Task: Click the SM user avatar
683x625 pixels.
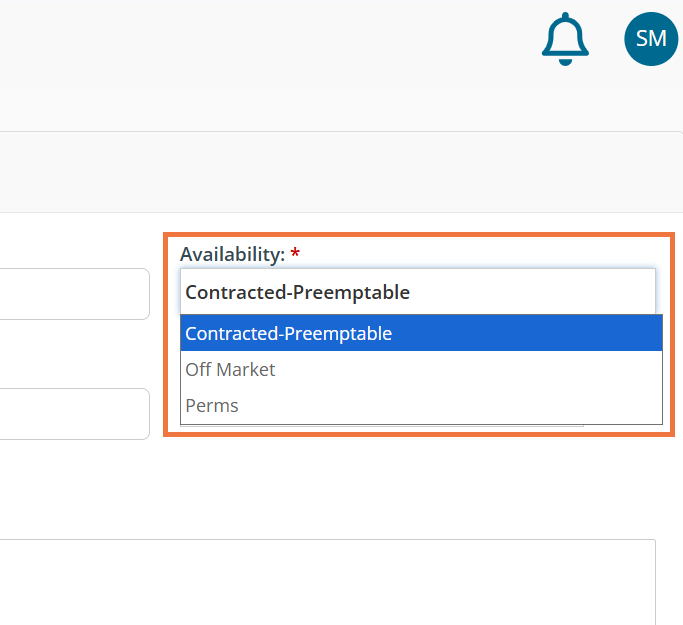Action: (x=651, y=39)
